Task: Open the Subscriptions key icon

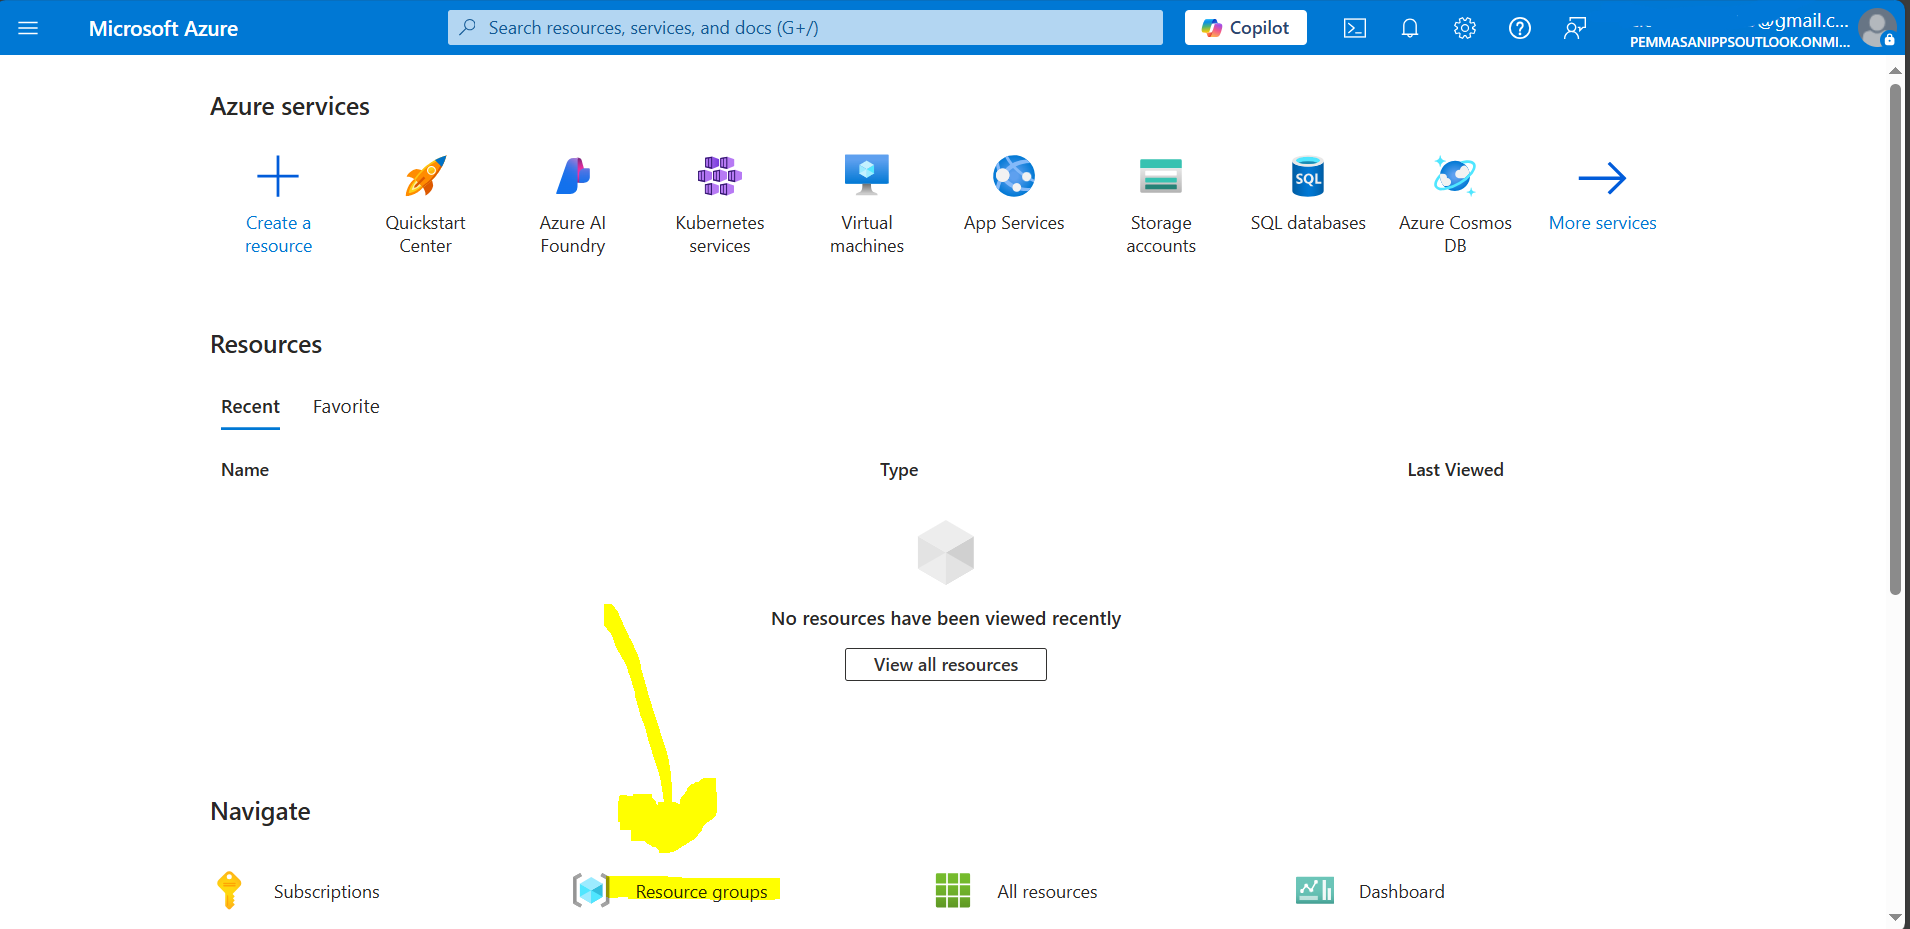Action: point(229,890)
